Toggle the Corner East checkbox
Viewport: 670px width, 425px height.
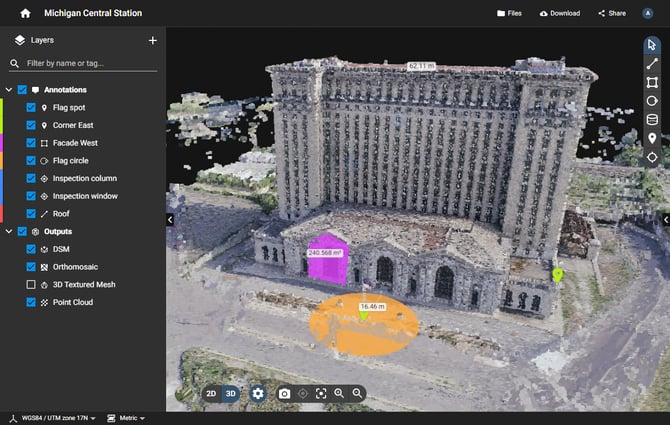coord(31,125)
